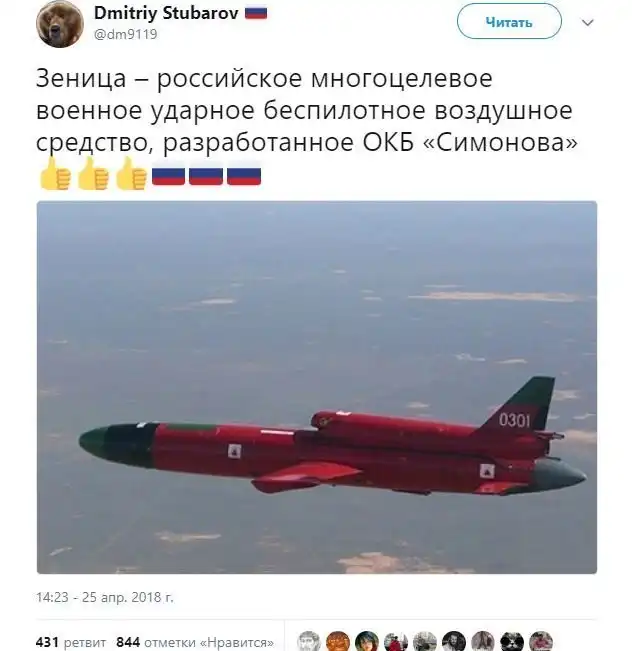This screenshot has width=632, height=651.
Task: Click the eighth black-and-white liker avatar
Action: tap(512, 642)
